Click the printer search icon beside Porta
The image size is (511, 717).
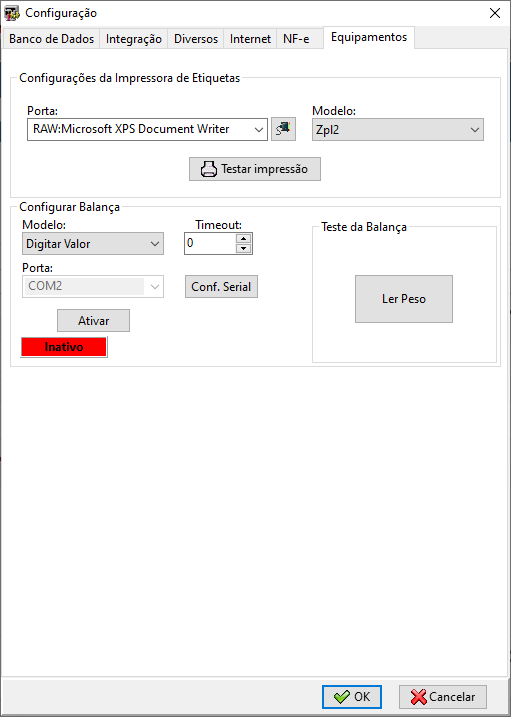283,129
